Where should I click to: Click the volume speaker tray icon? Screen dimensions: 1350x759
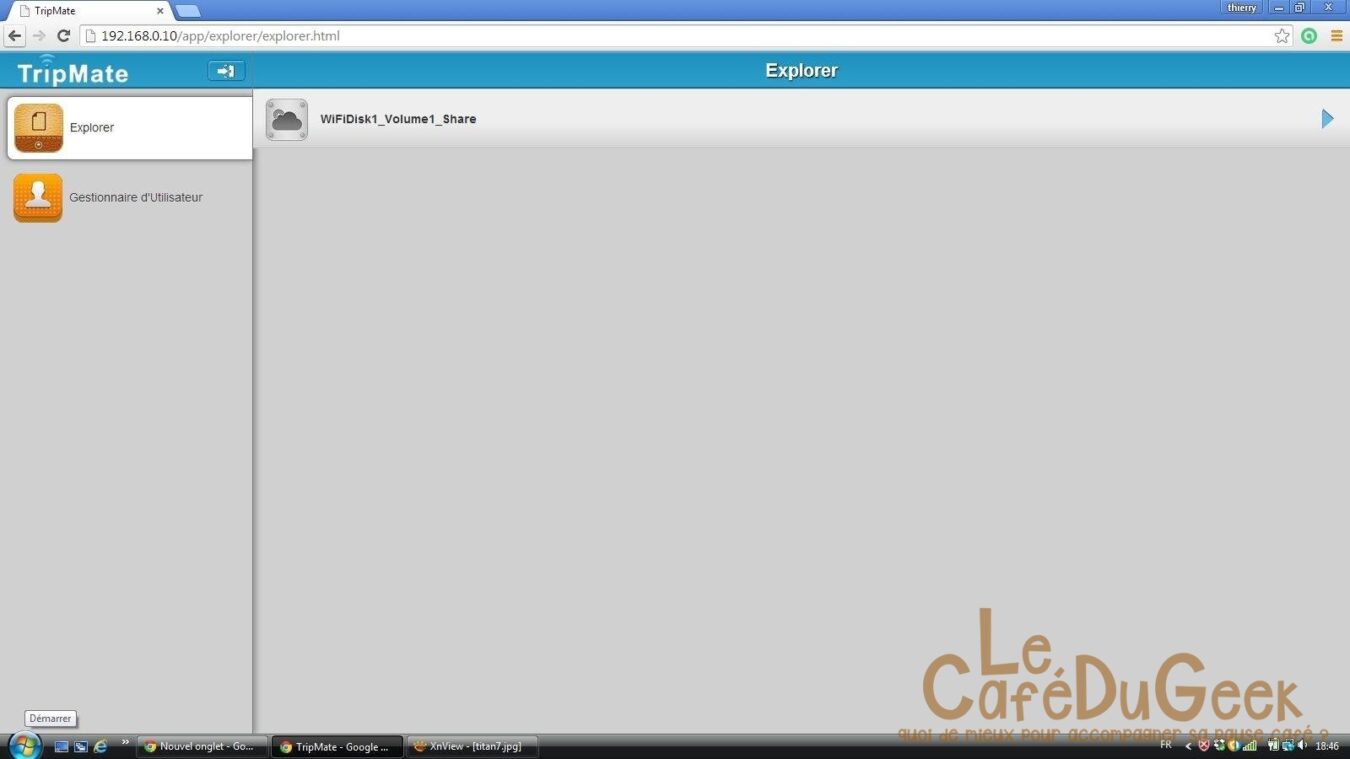click(1303, 745)
